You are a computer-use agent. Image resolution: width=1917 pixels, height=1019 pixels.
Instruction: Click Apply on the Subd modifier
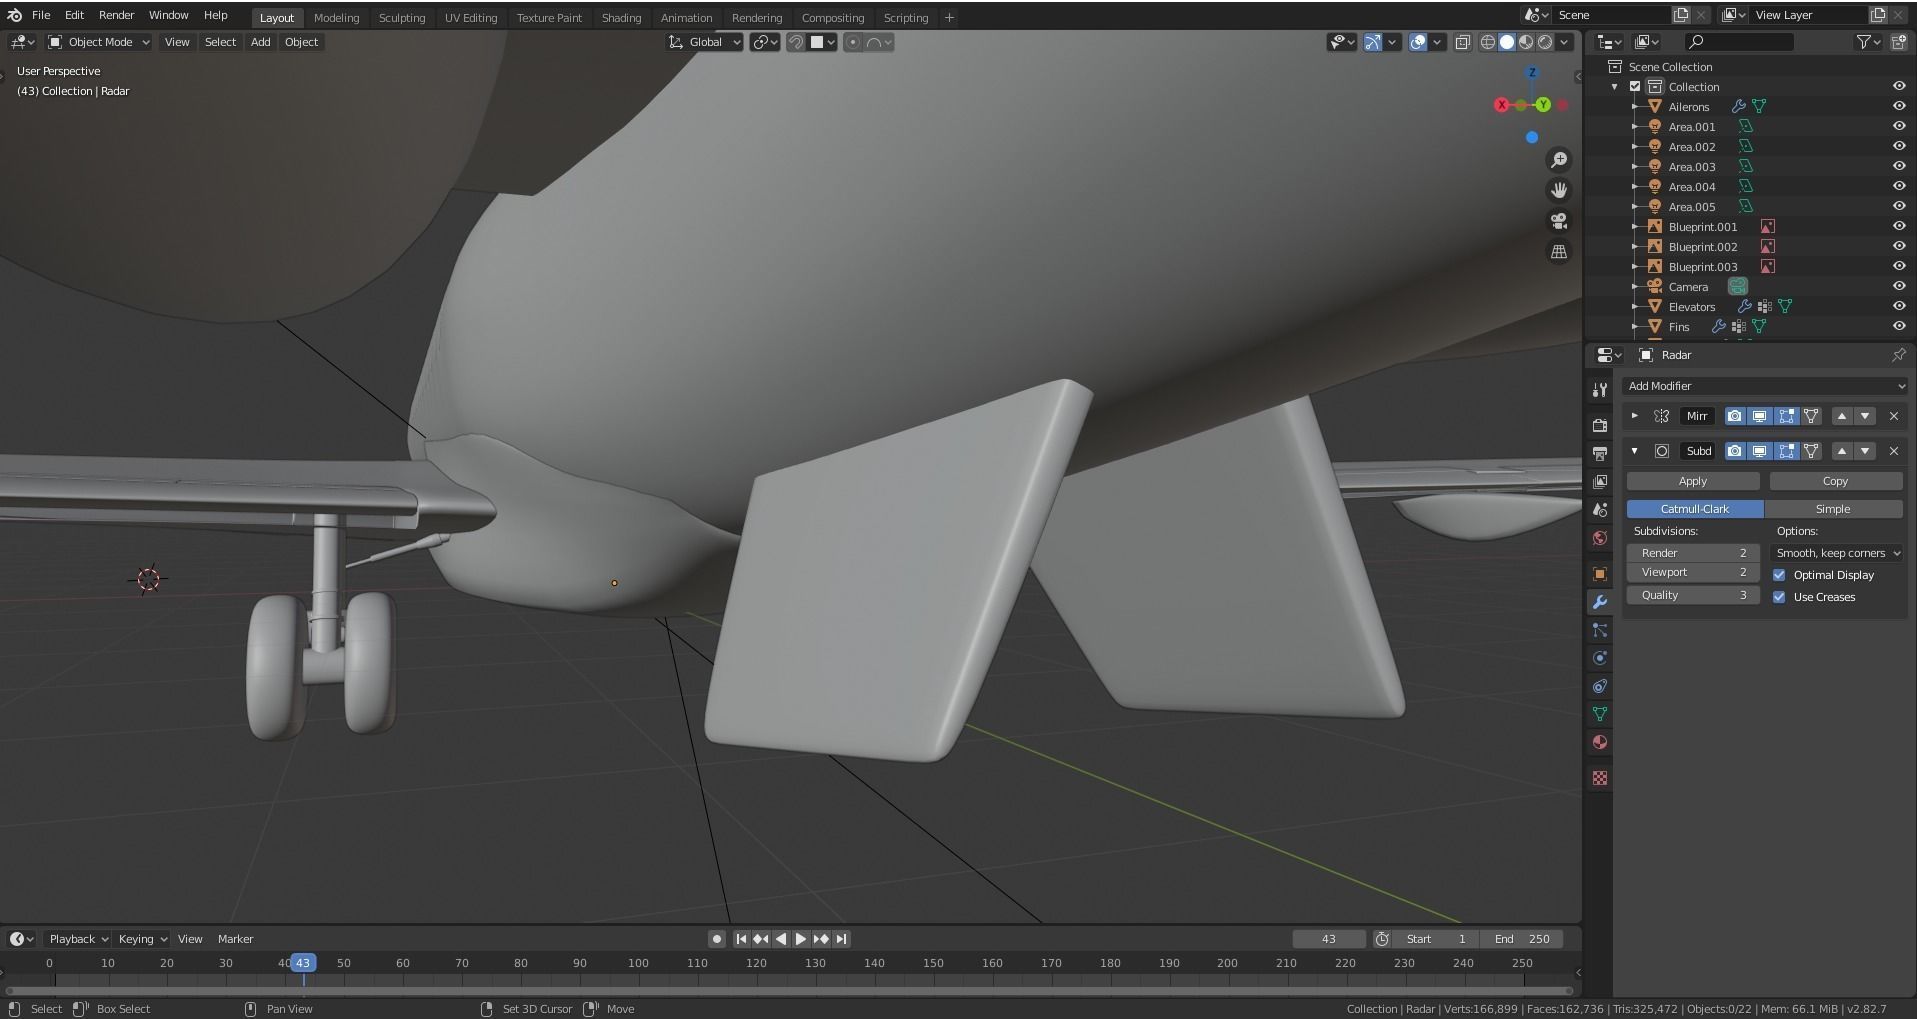(1692, 481)
